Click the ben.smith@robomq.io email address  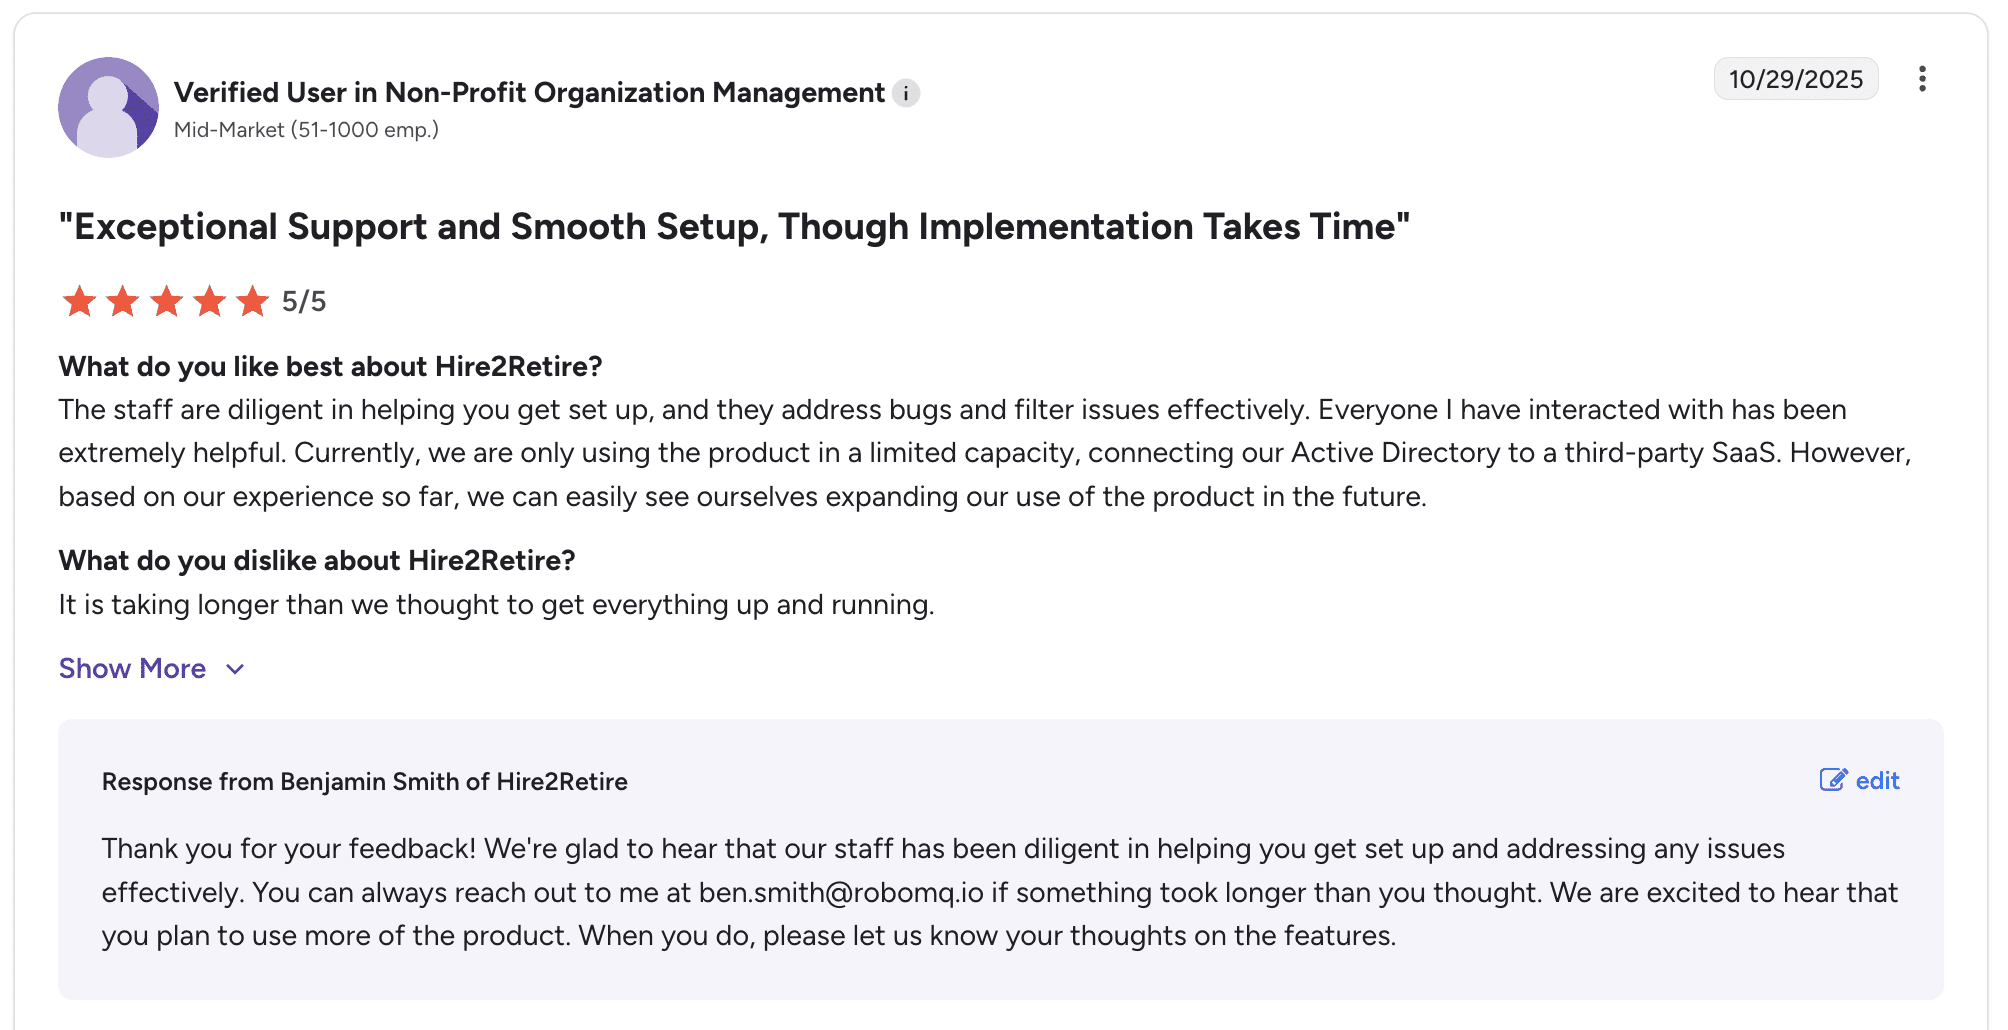pos(841,892)
